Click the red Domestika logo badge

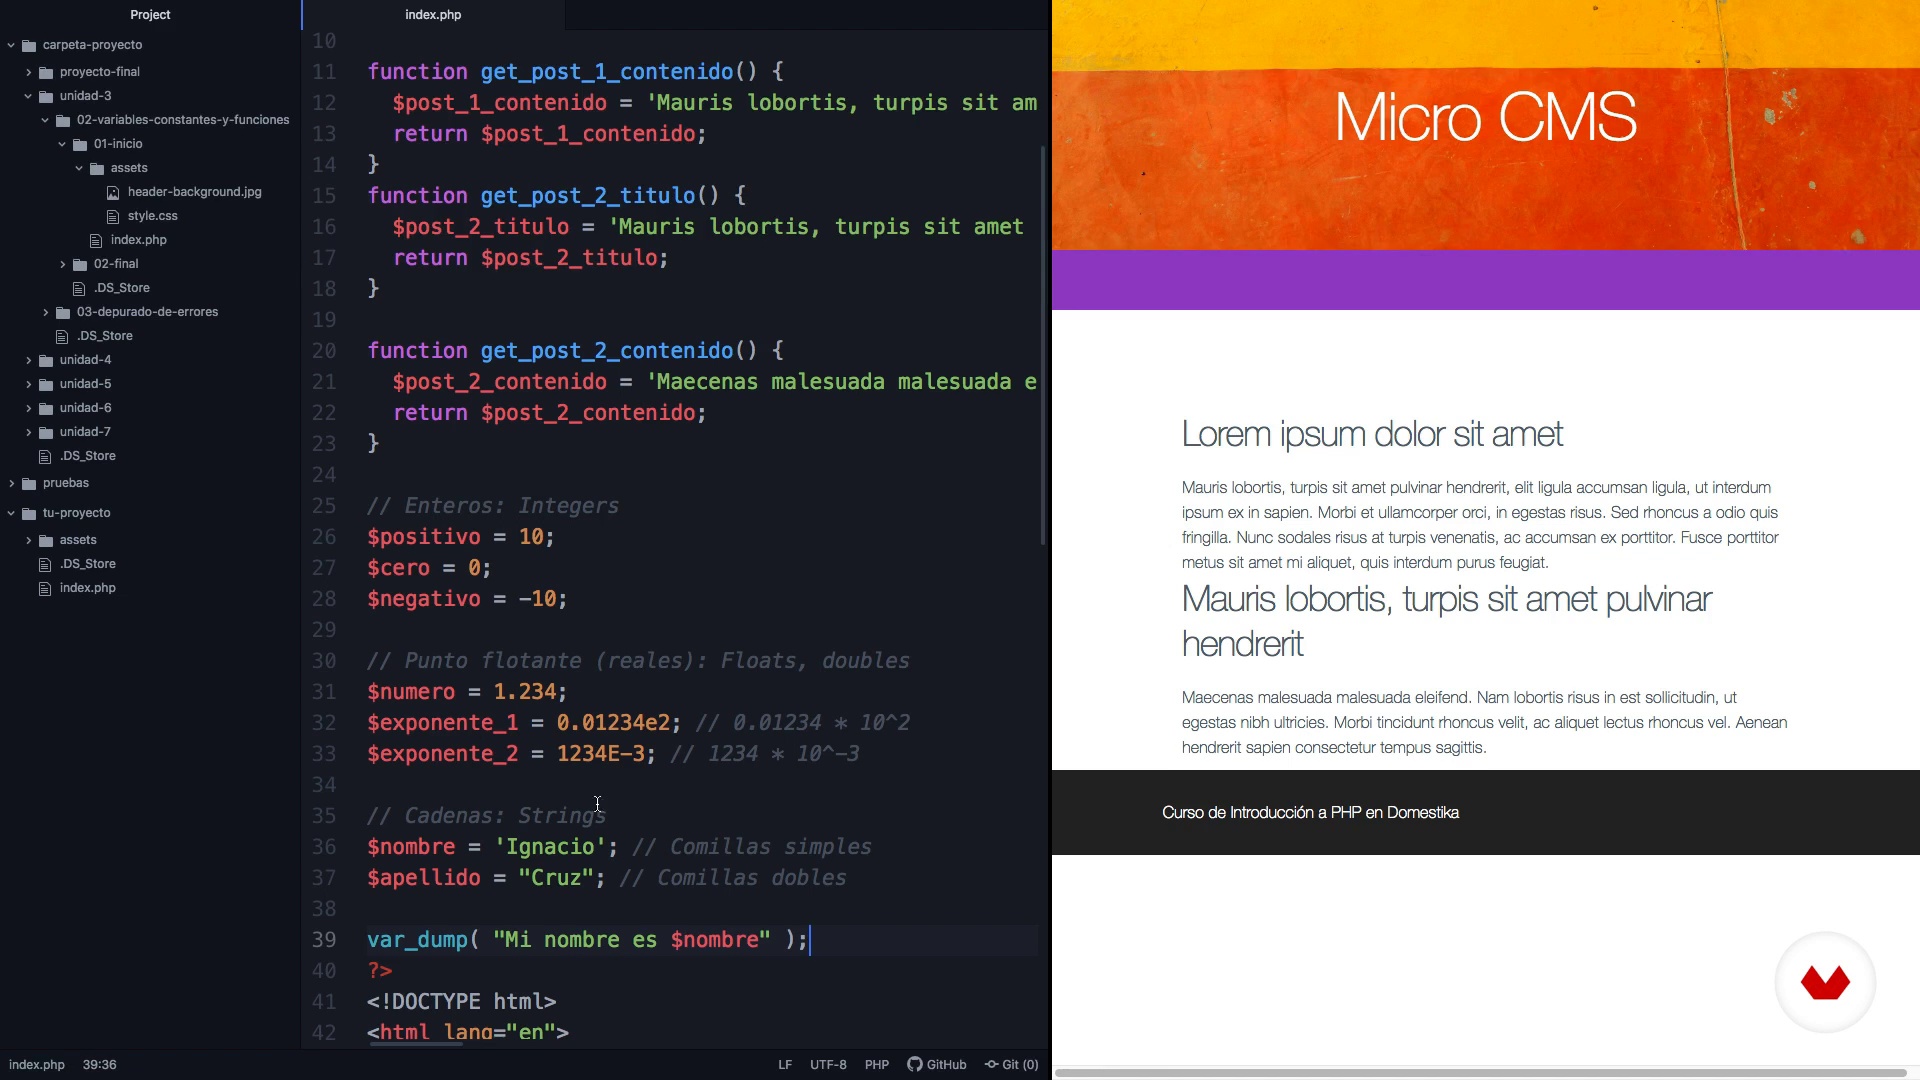1825,982
